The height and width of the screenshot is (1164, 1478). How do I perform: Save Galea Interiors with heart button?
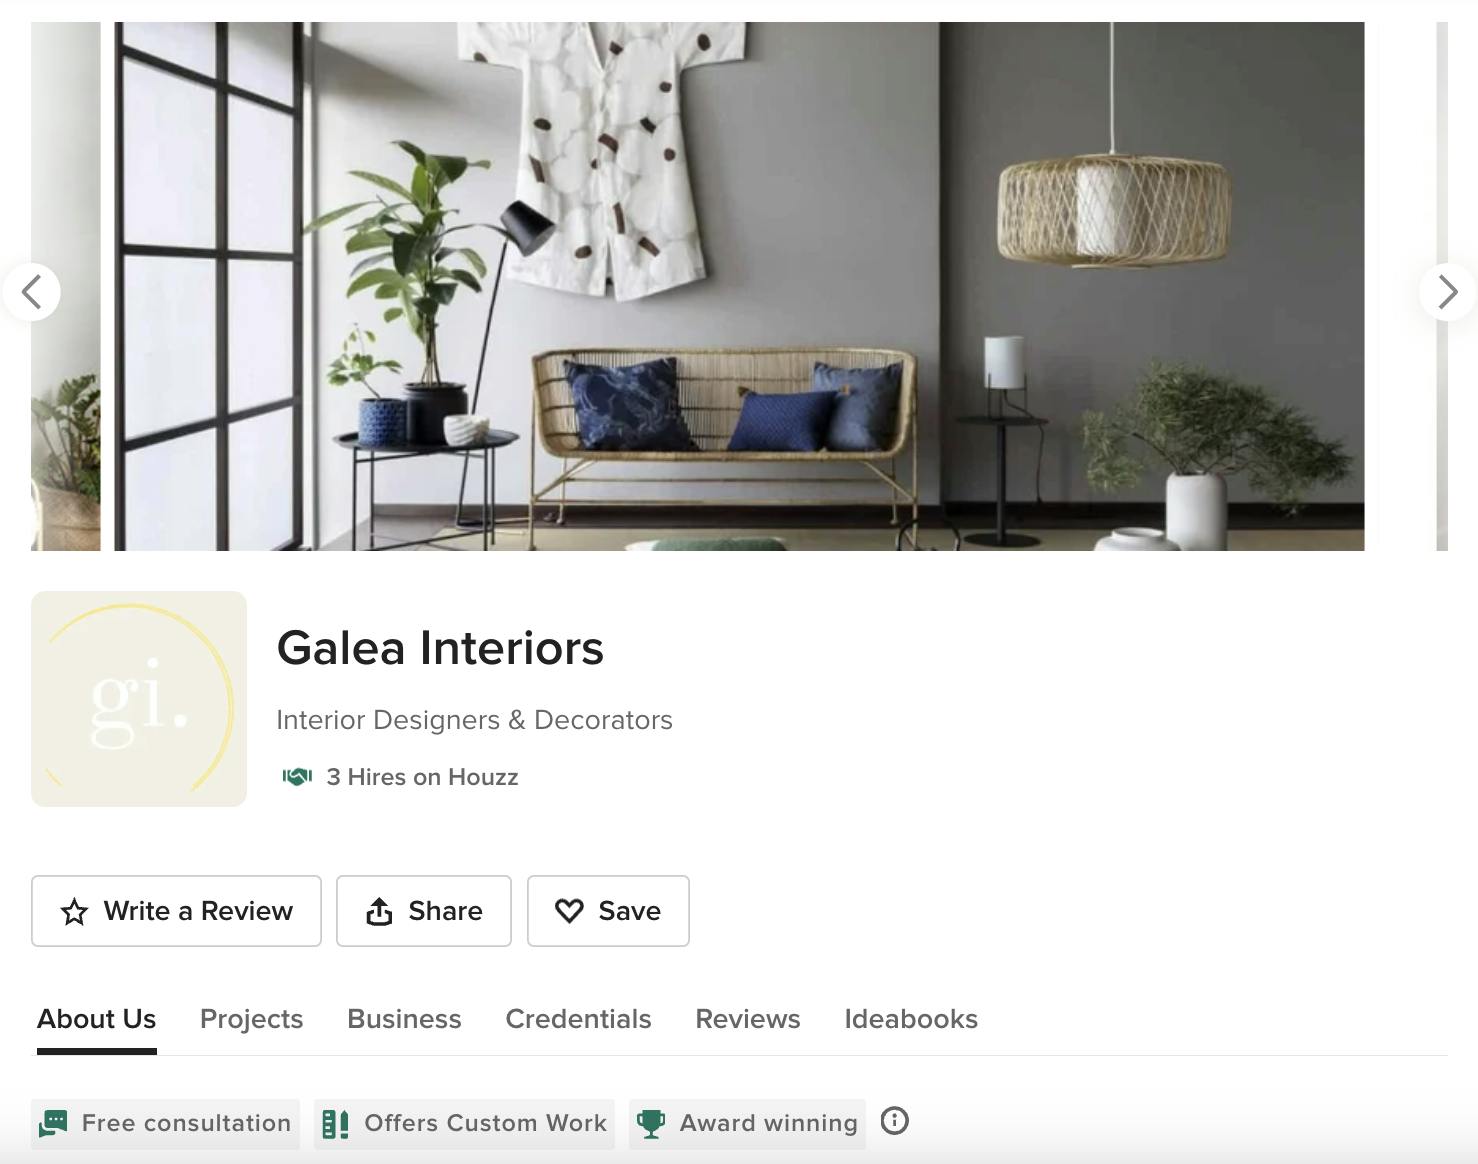pos(608,911)
